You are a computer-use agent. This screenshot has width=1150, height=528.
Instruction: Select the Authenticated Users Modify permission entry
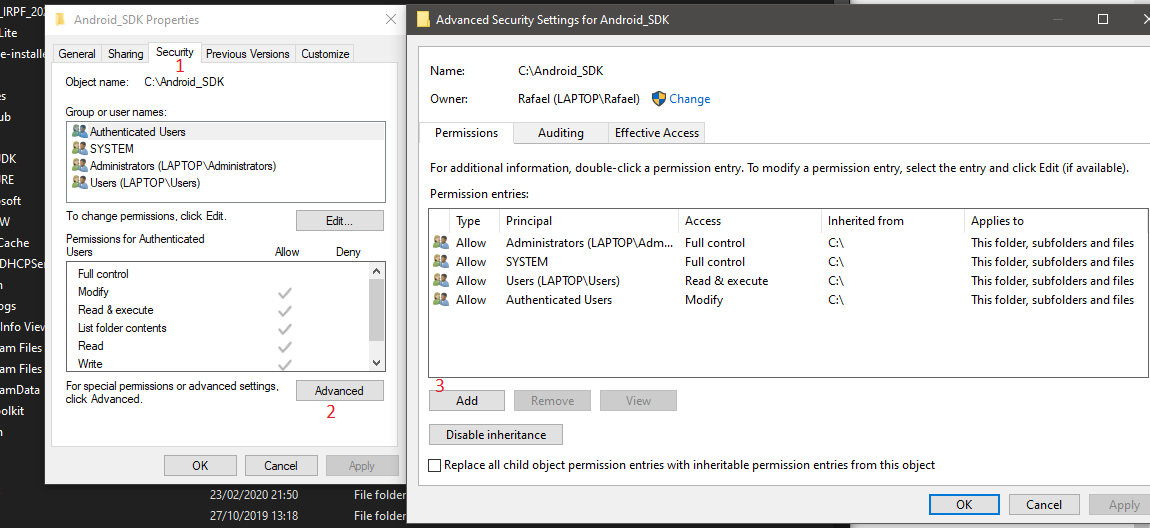[x=788, y=300]
